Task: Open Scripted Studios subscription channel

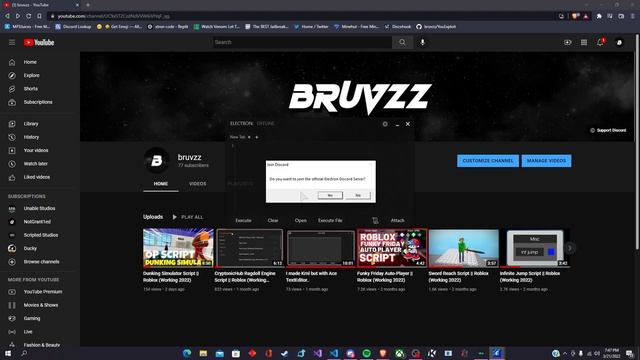Action: (x=40, y=235)
